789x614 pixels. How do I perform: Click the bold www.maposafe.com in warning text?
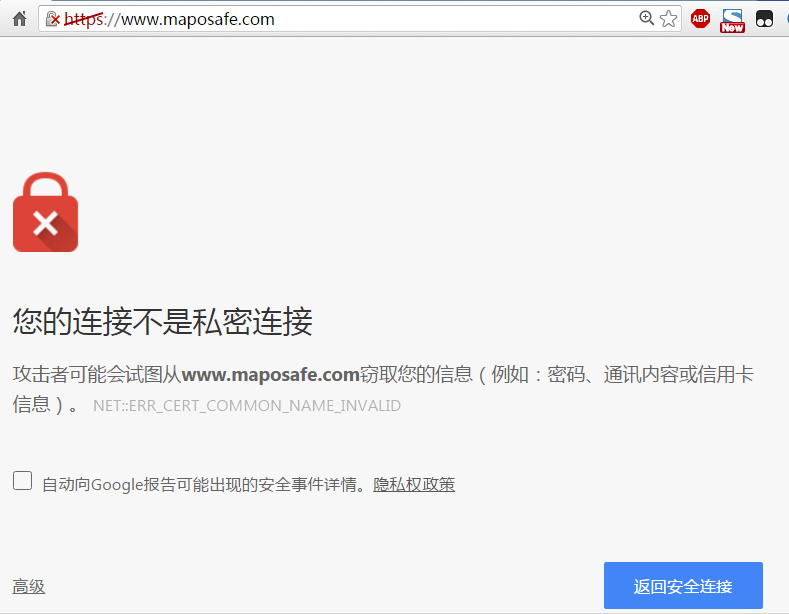point(270,374)
